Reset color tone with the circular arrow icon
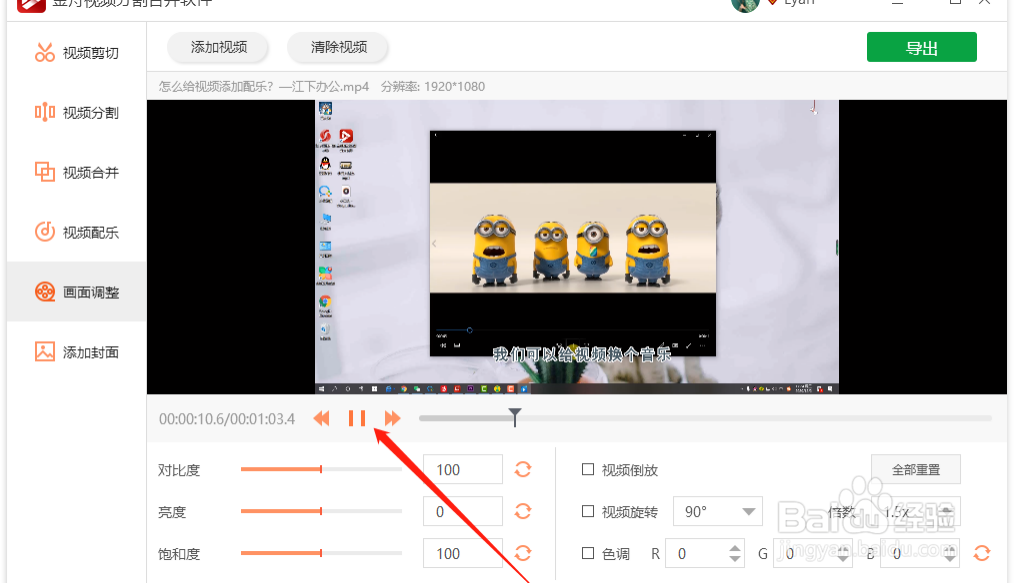 pyautogui.click(x=982, y=554)
